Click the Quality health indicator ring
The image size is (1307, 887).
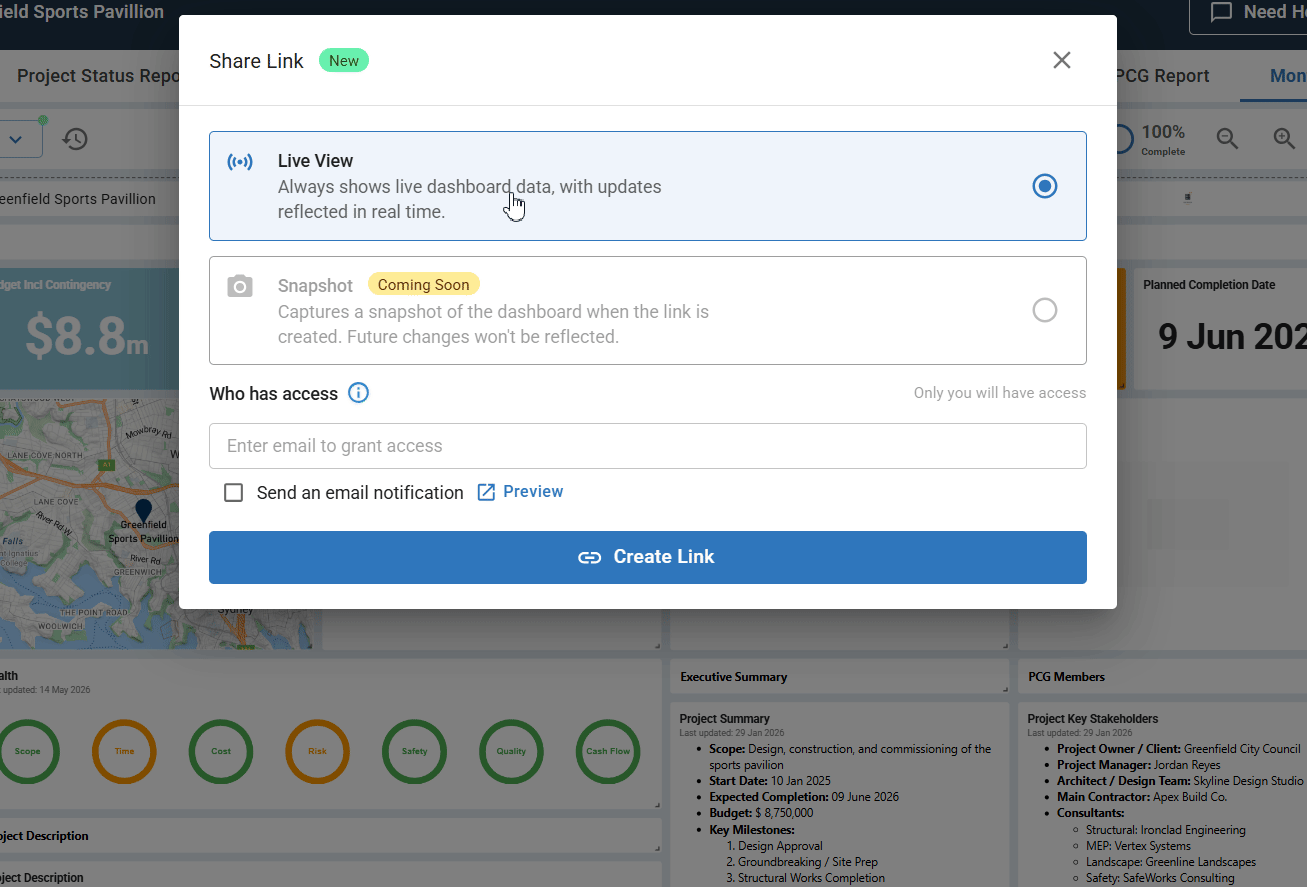tap(511, 751)
